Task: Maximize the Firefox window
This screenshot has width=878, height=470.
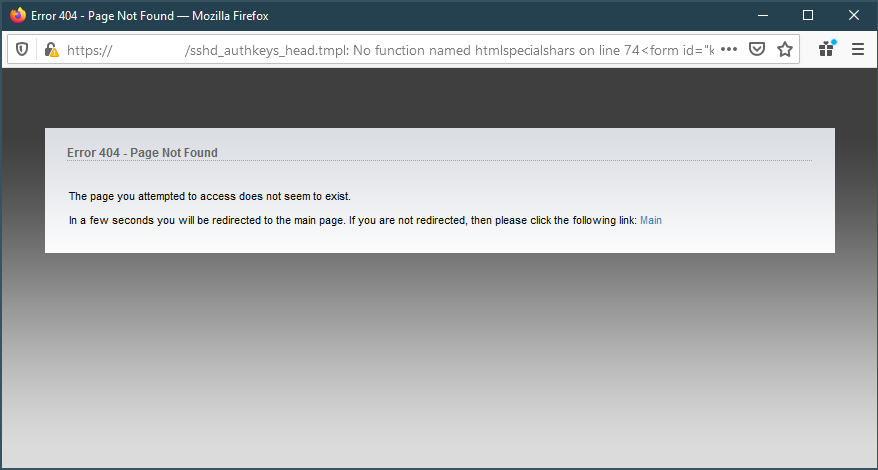Action: [x=808, y=16]
